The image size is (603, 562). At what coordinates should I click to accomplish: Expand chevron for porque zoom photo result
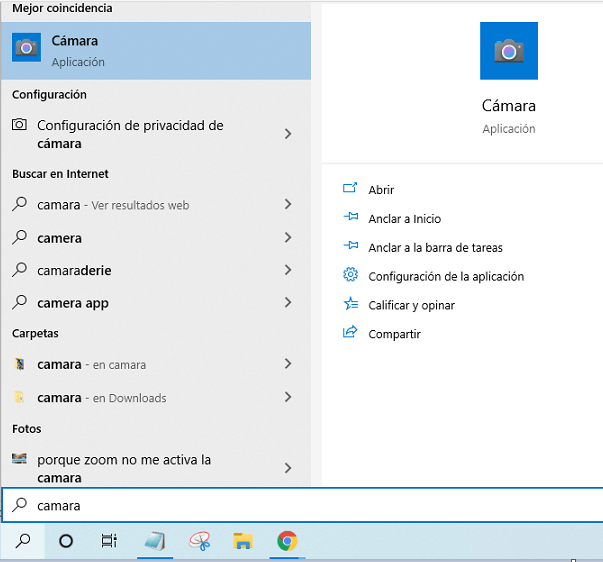[288, 468]
